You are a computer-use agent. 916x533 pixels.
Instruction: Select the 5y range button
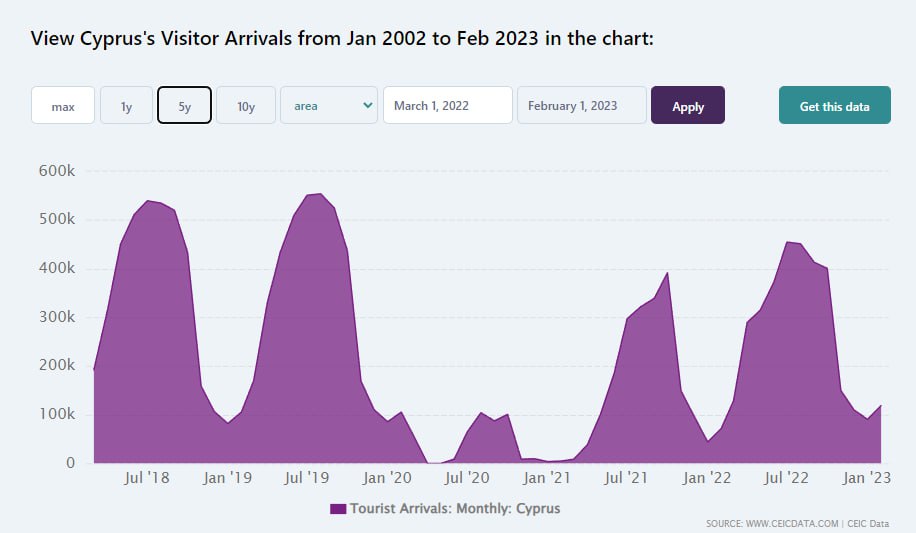click(184, 105)
